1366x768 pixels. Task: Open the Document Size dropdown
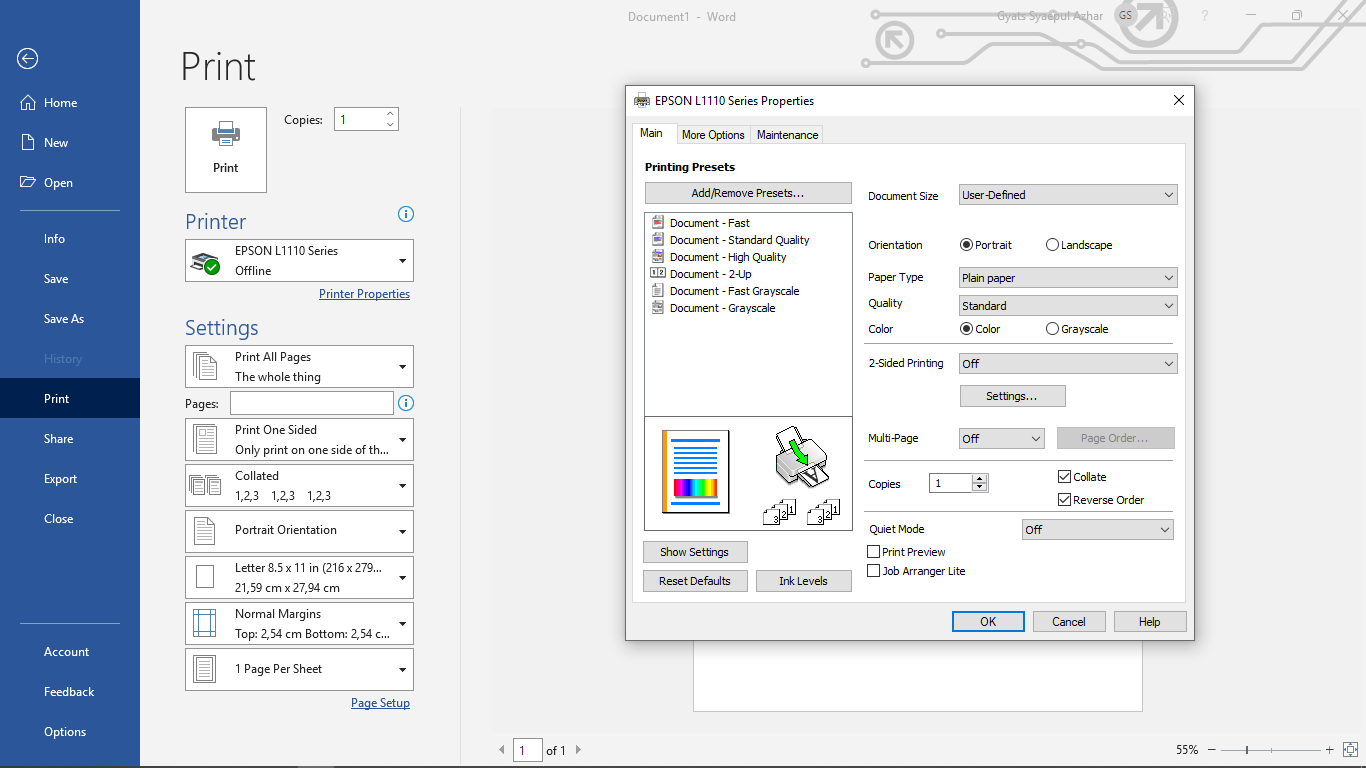1068,195
